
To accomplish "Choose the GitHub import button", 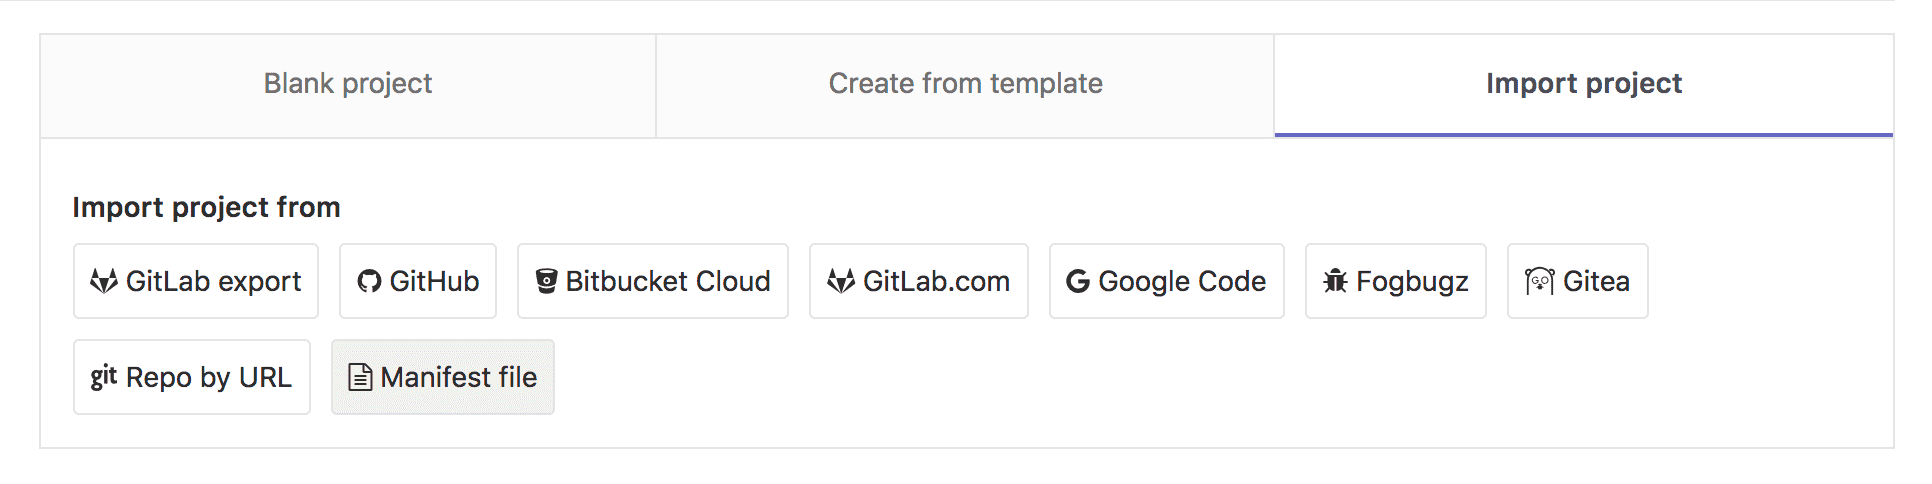I will 418,281.
